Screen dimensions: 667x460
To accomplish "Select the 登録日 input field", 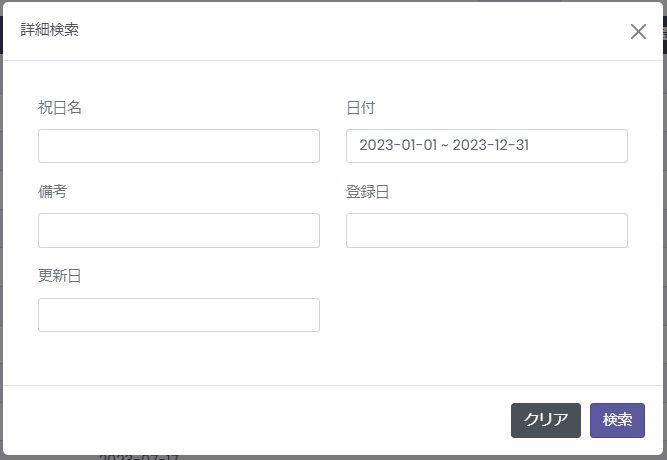I will 487,231.
